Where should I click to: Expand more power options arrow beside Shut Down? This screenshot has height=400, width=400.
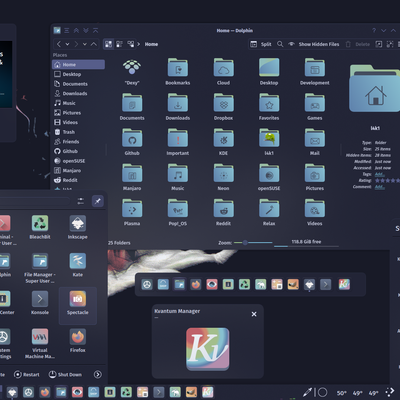point(97,374)
